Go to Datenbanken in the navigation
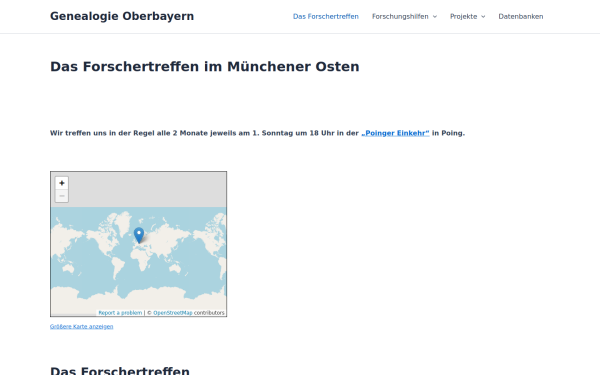600x375 pixels. (x=521, y=16)
